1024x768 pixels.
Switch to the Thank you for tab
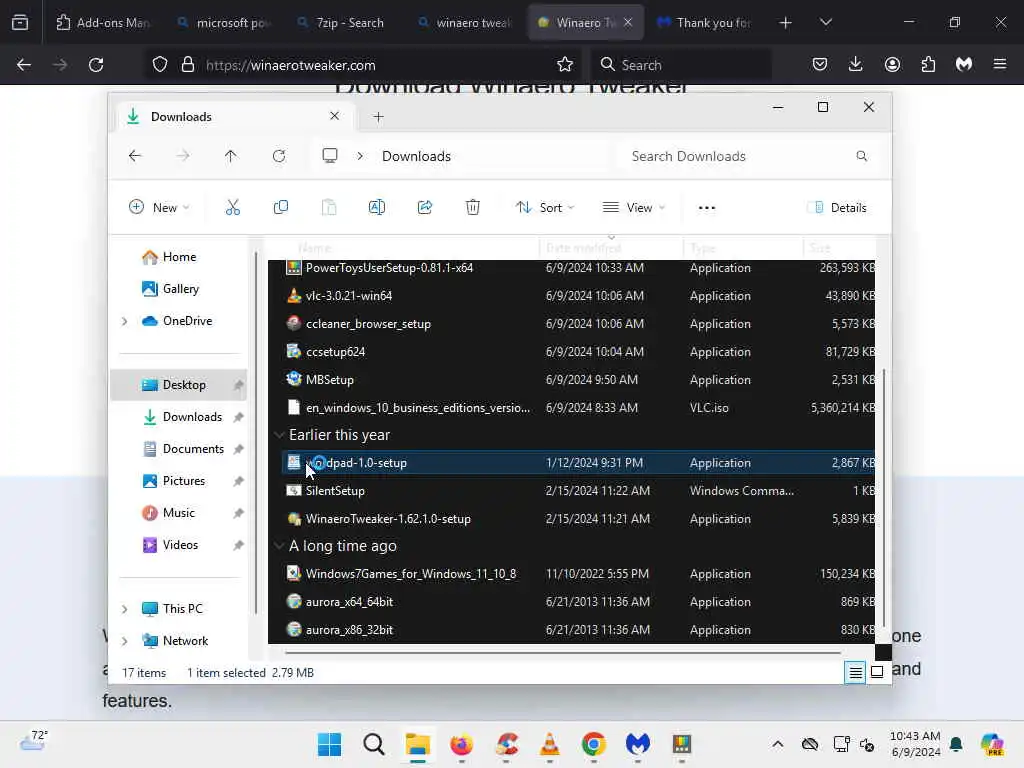coord(704,22)
